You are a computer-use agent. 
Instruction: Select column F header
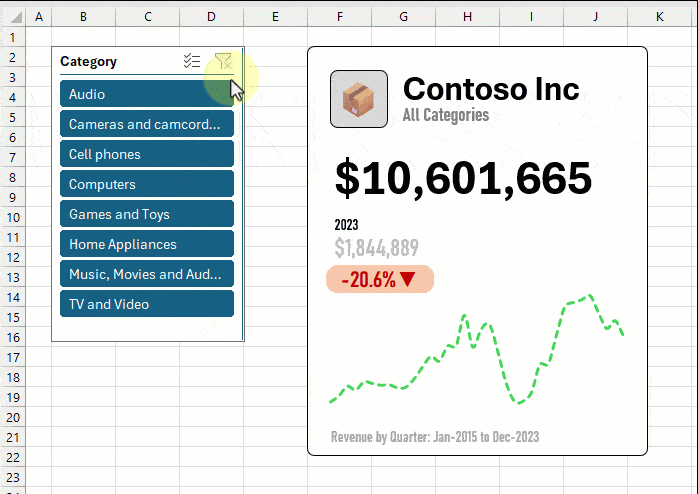[340, 17]
